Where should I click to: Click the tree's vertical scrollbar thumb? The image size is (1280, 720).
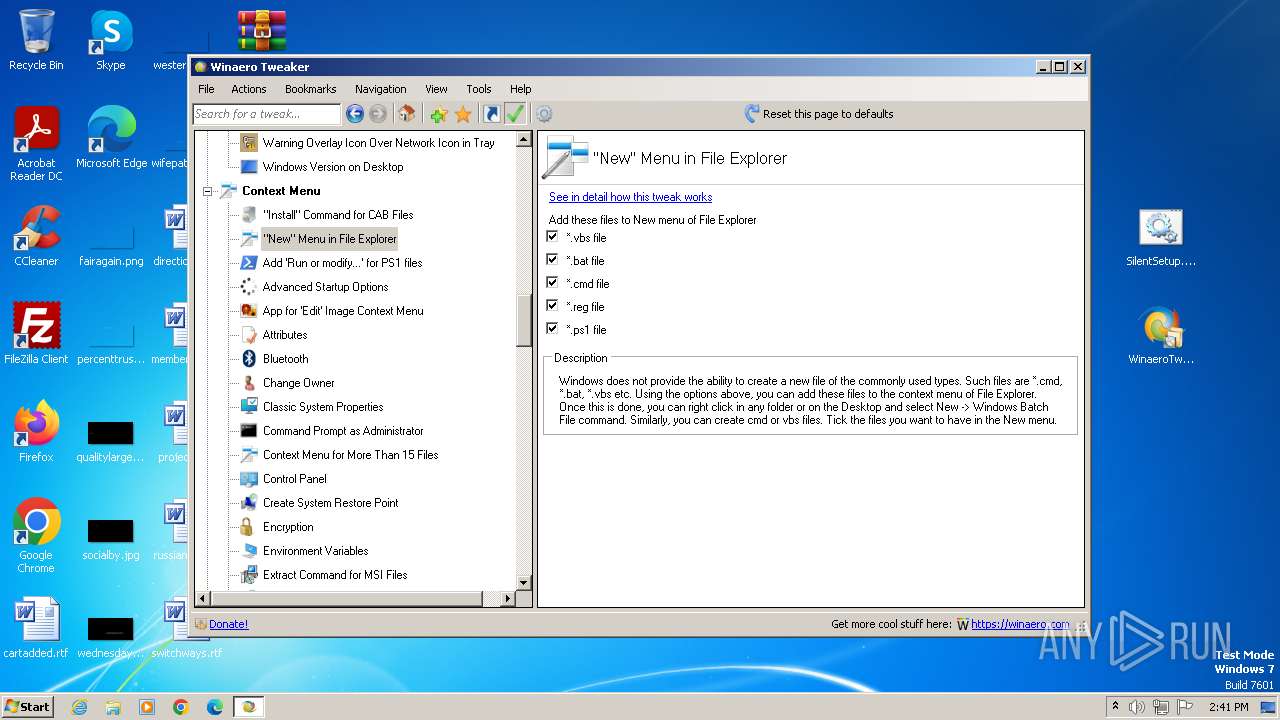pyautogui.click(x=524, y=321)
